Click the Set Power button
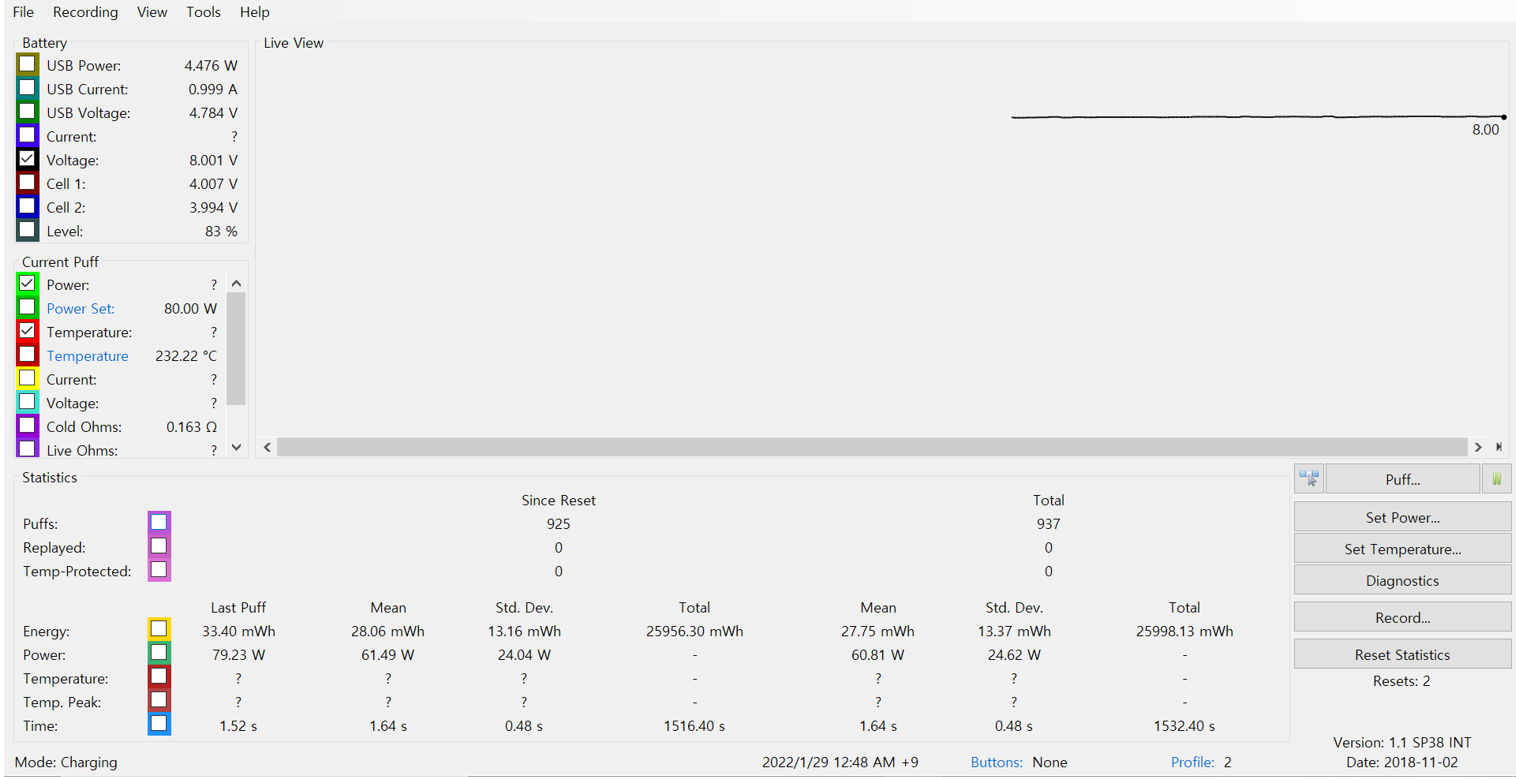The image size is (1516, 777). pyautogui.click(x=1402, y=518)
